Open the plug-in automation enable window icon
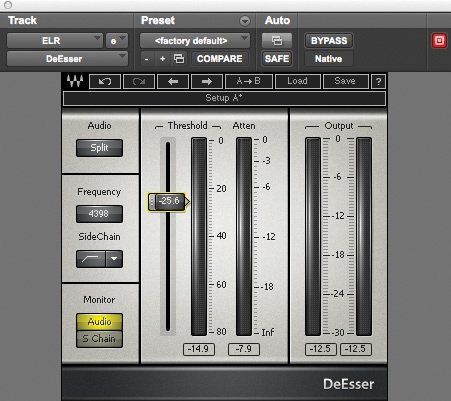 click(277, 41)
